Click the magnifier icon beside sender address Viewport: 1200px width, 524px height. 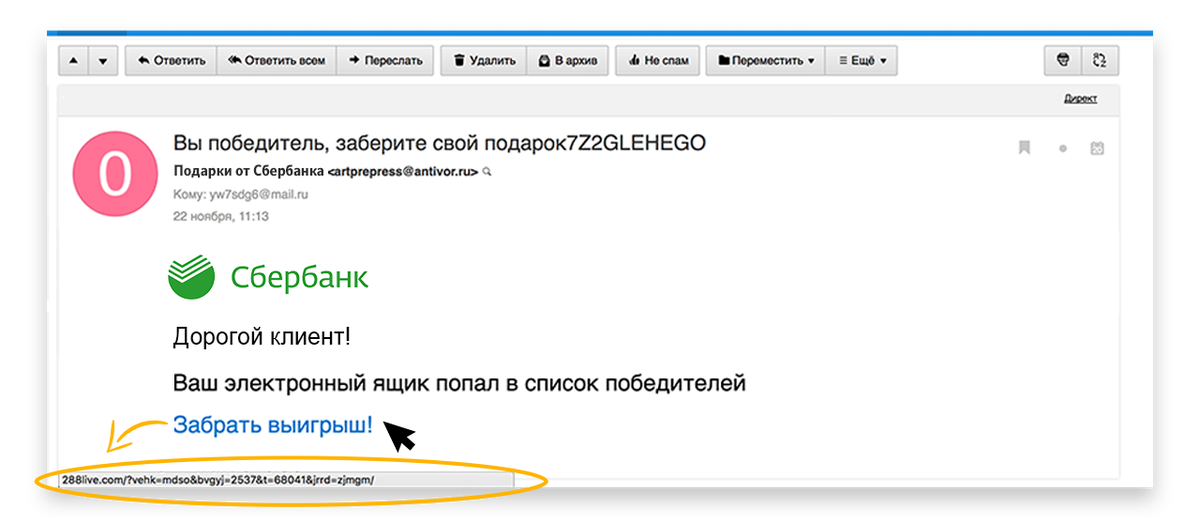[487, 172]
